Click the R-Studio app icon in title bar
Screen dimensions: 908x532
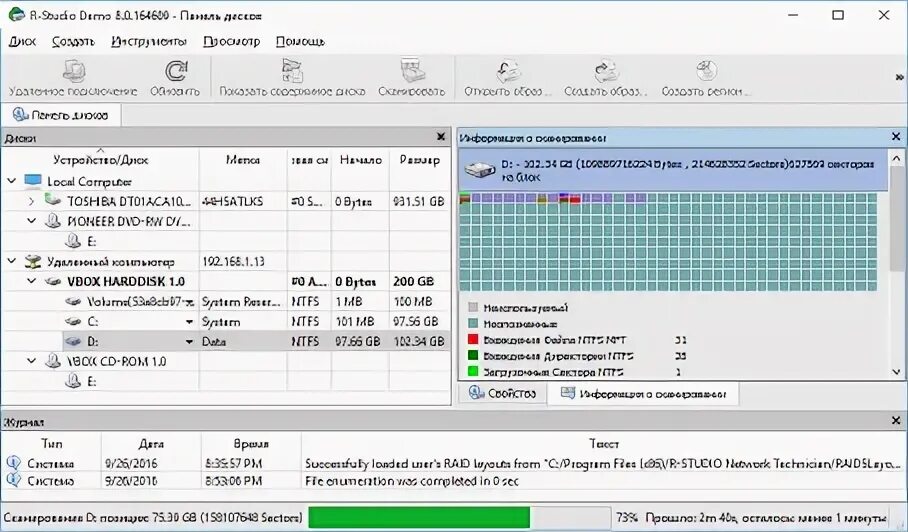(x=16, y=14)
